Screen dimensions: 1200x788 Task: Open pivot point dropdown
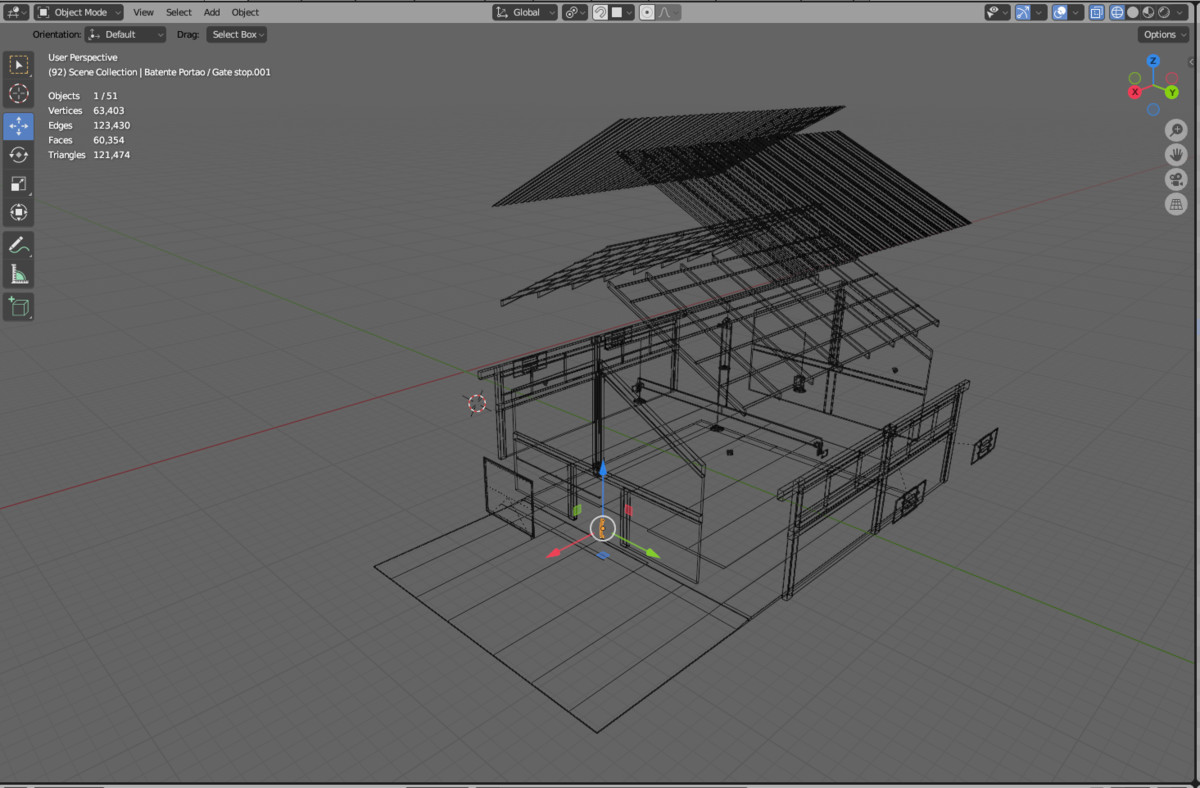coord(574,12)
